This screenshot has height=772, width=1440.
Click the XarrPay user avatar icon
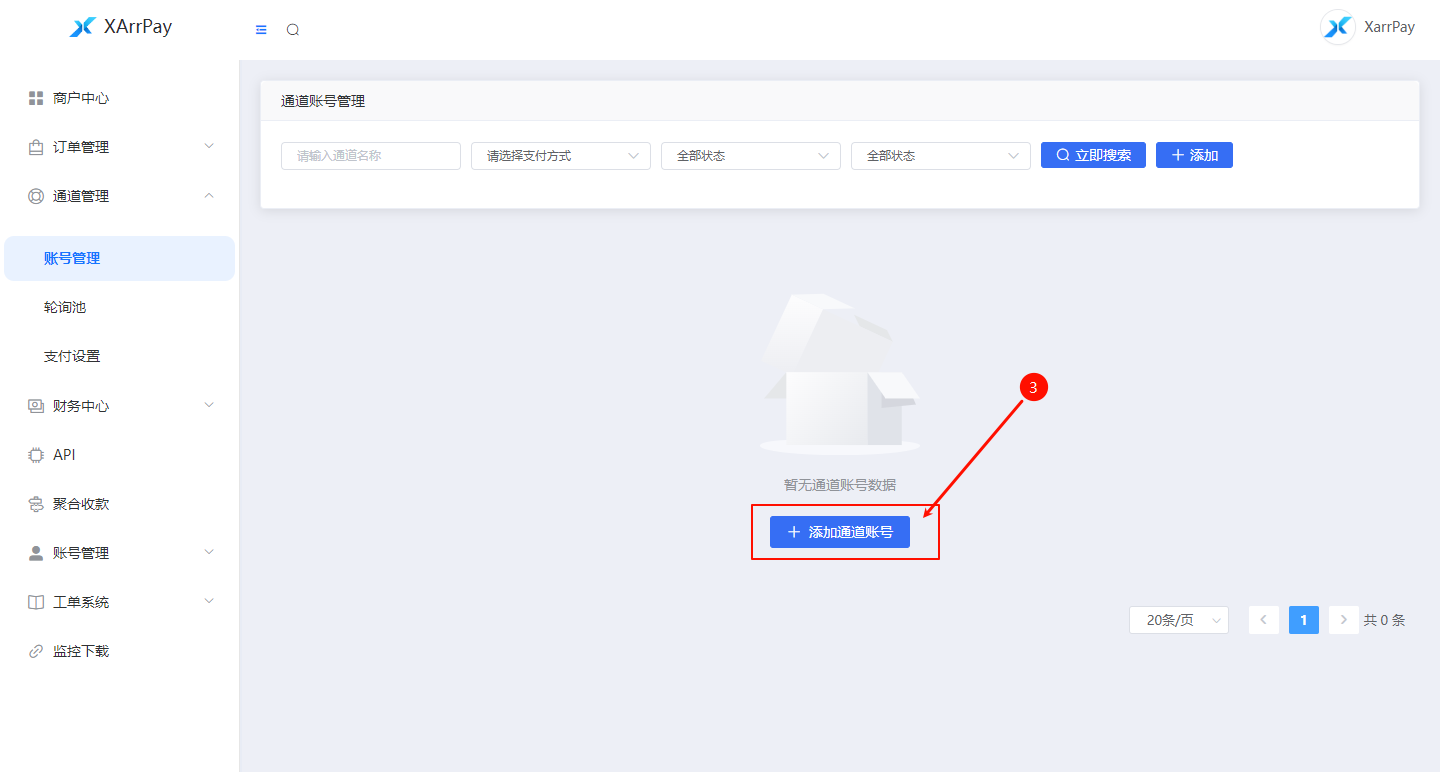point(1337,27)
